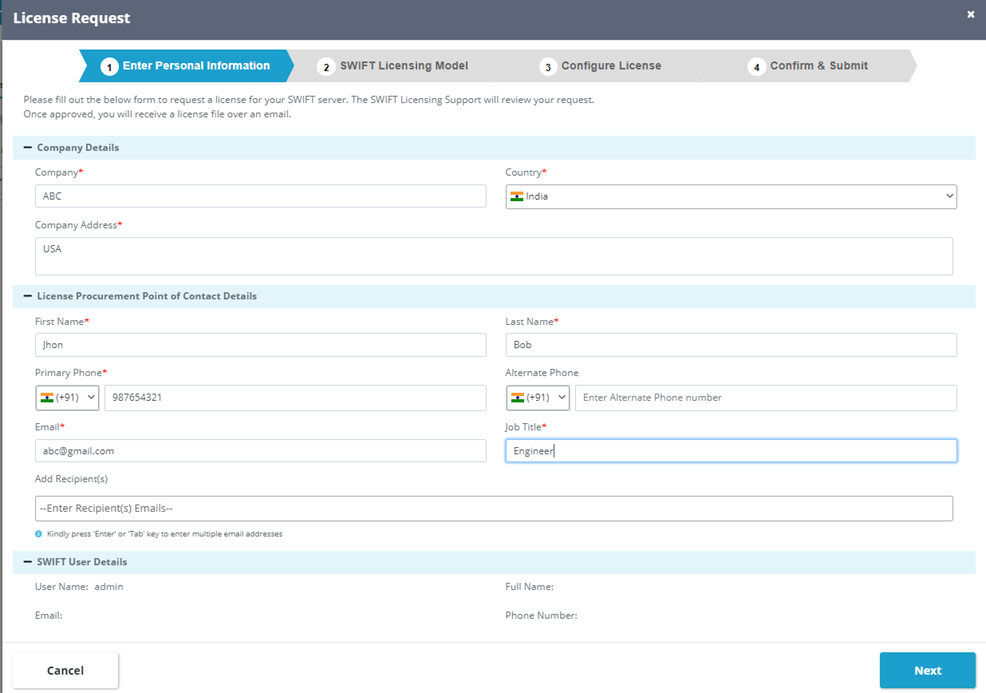The width and height of the screenshot is (986, 693).
Task: Click the step 1 number circle
Action: click(109, 67)
